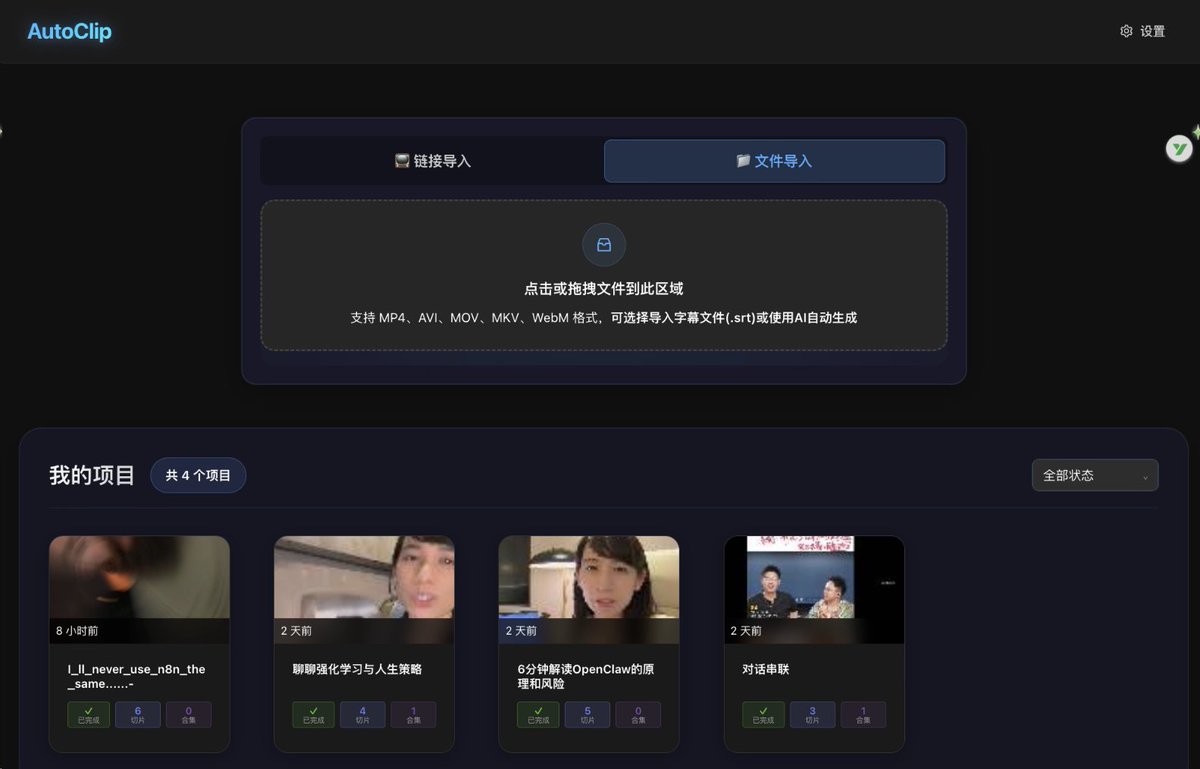Open the 设置 settings menu
The width and height of the screenshot is (1200, 769).
point(1144,31)
